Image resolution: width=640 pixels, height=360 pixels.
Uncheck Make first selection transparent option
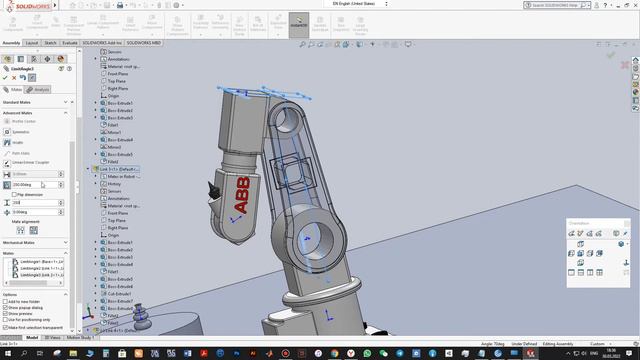point(5,327)
